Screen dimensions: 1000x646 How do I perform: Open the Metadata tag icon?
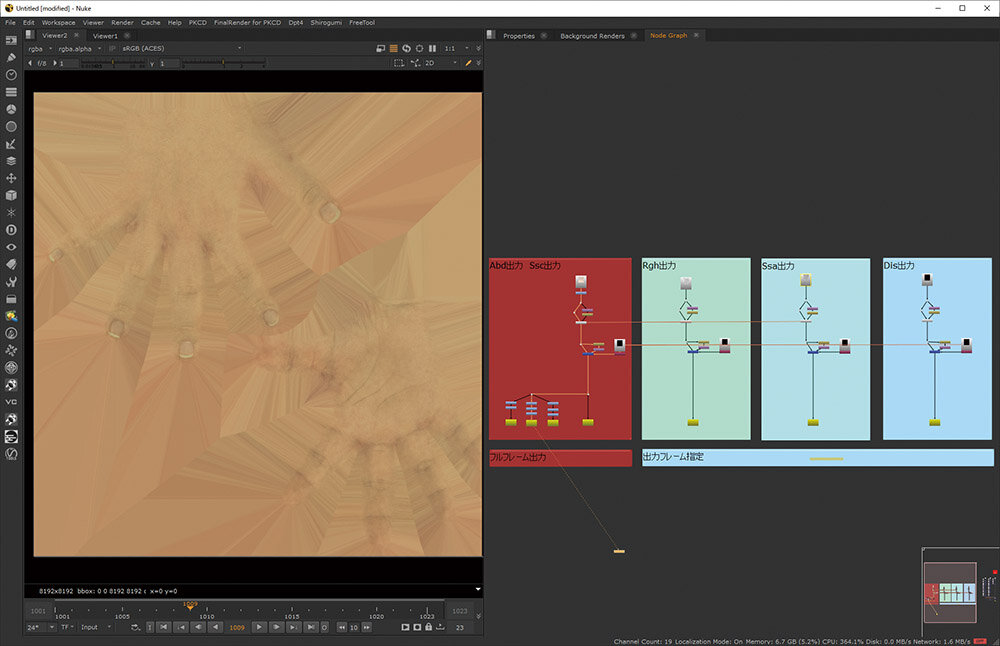click(x=11, y=264)
